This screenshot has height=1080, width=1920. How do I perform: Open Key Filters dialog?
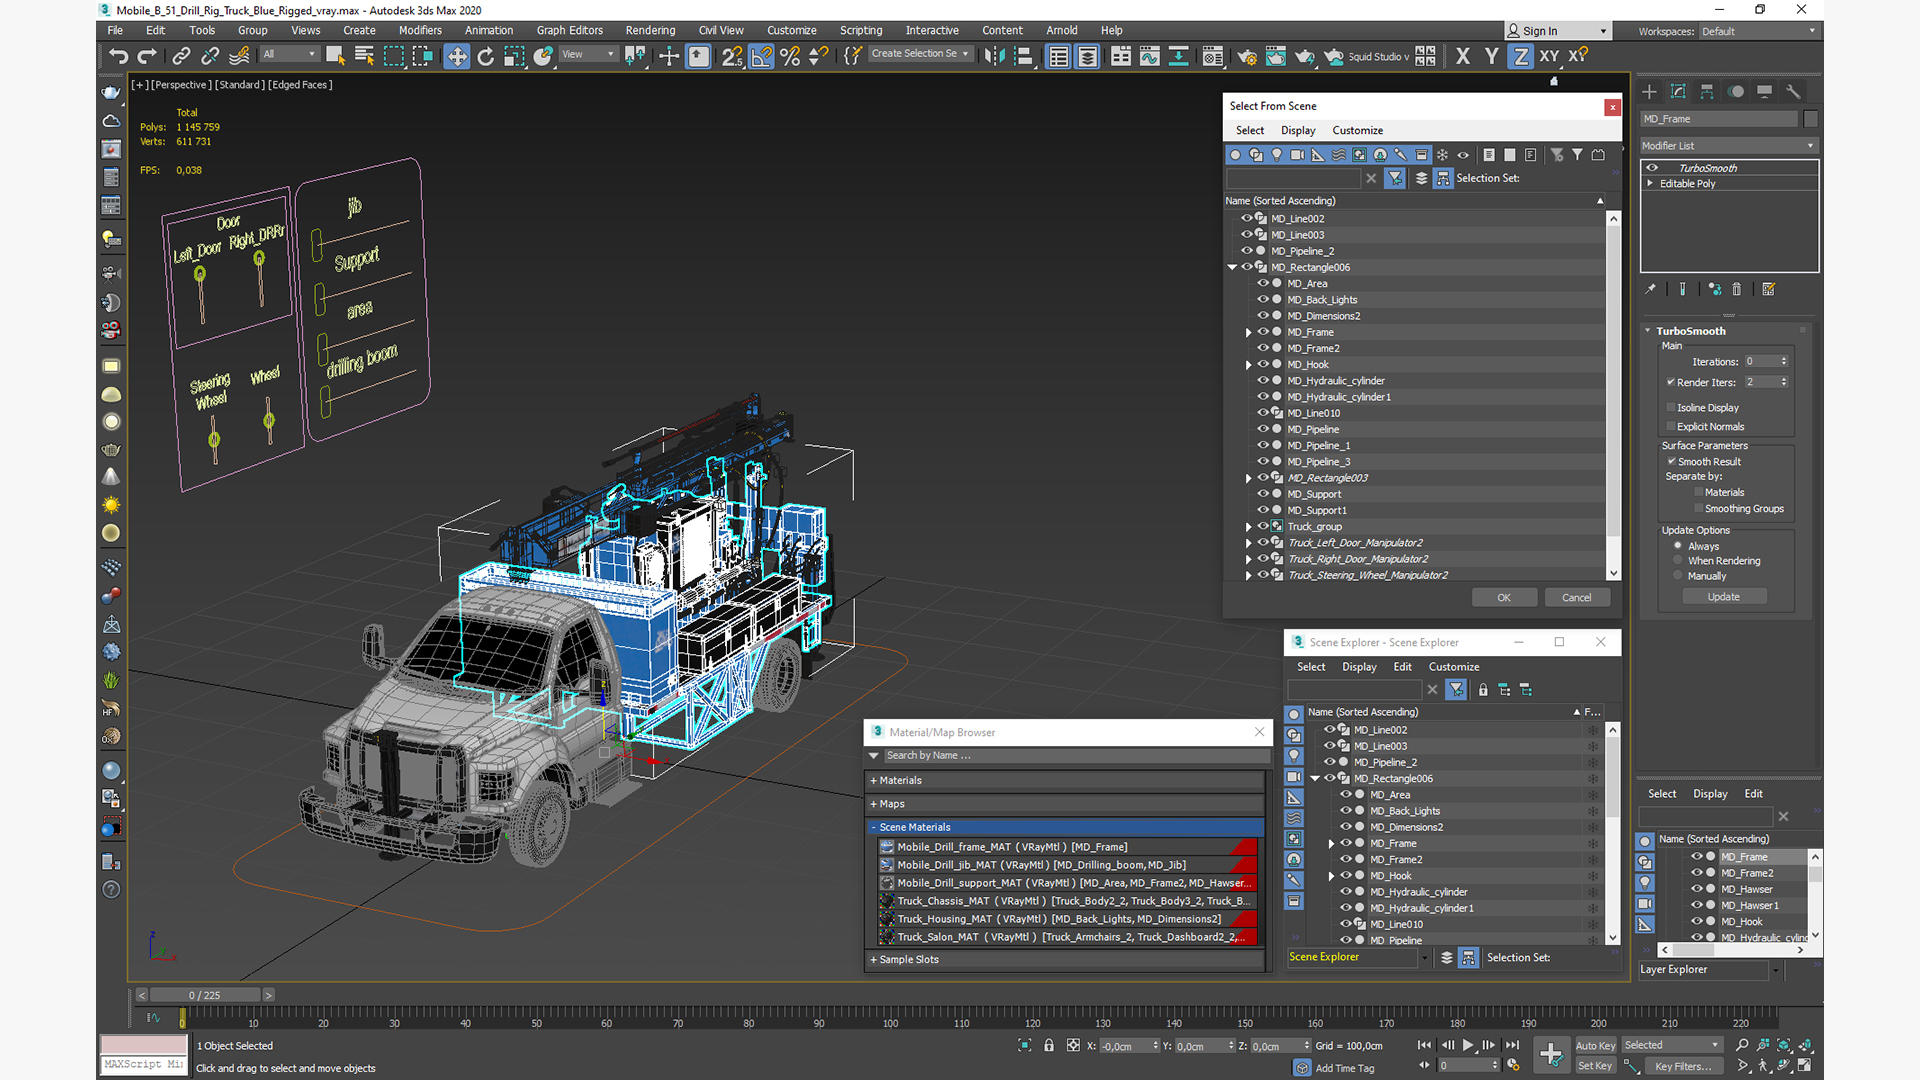click(x=1683, y=1066)
